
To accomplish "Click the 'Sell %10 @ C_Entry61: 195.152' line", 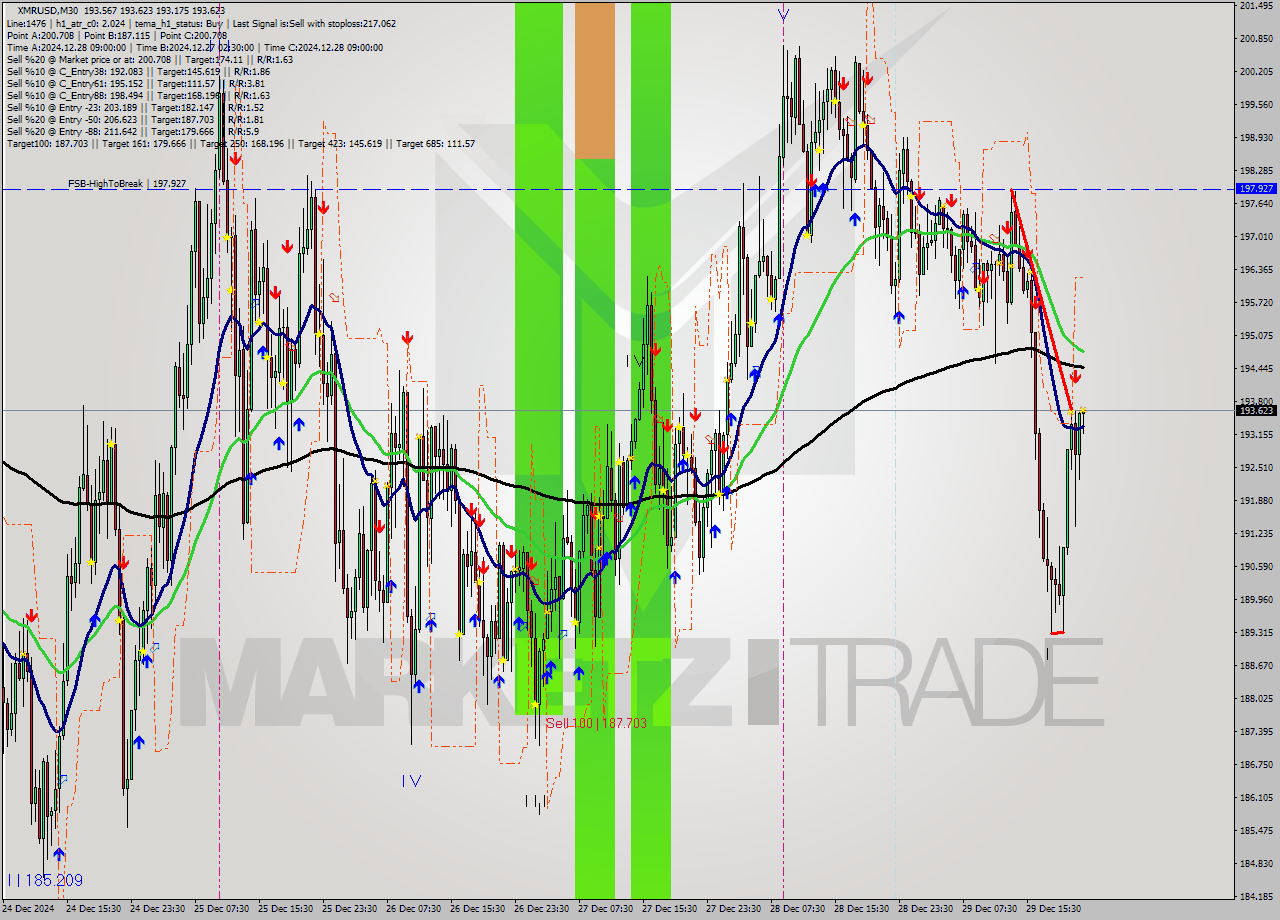I will (136, 83).
